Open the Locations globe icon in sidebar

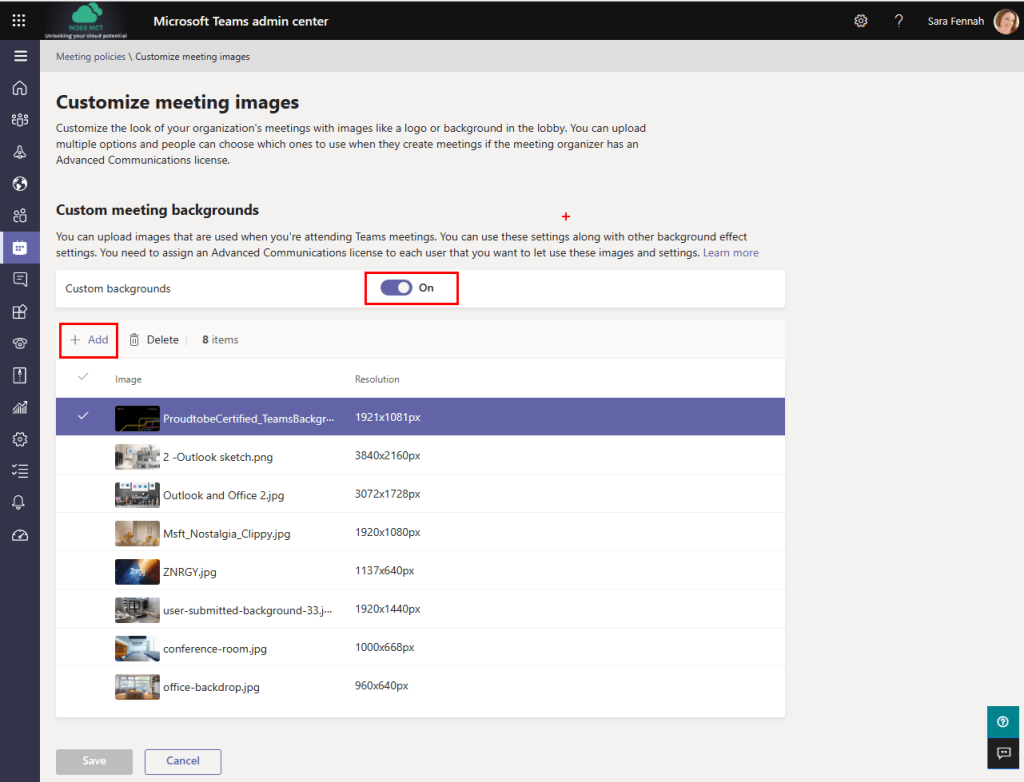(x=20, y=183)
